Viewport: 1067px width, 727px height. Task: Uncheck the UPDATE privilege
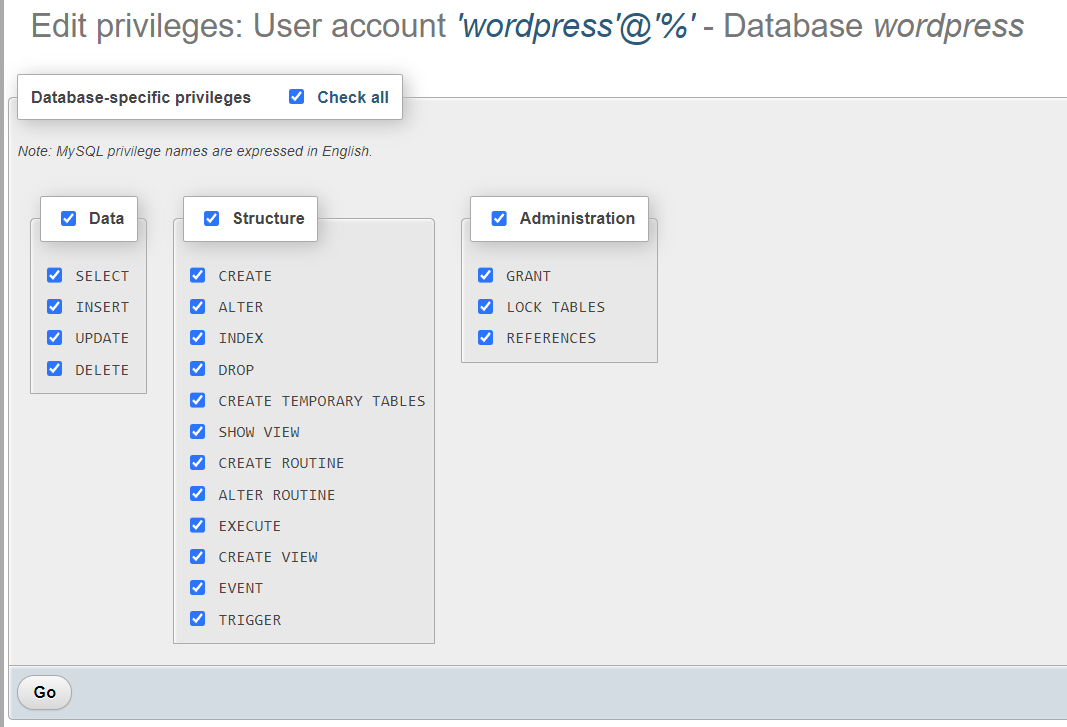coord(54,338)
